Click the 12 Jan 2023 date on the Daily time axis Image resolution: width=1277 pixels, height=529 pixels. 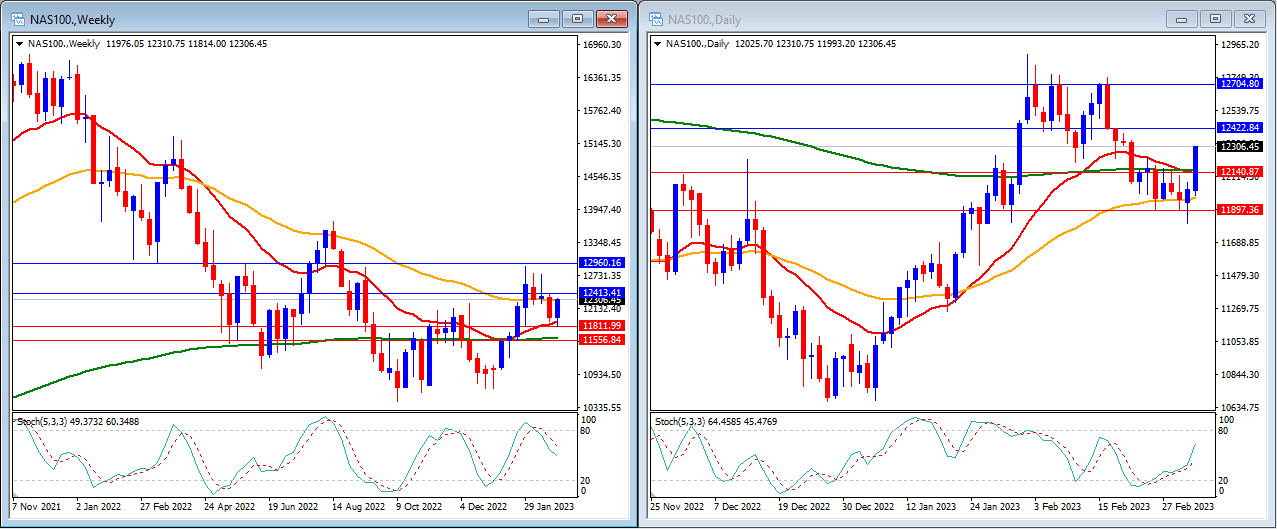click(x=929, y=507)
